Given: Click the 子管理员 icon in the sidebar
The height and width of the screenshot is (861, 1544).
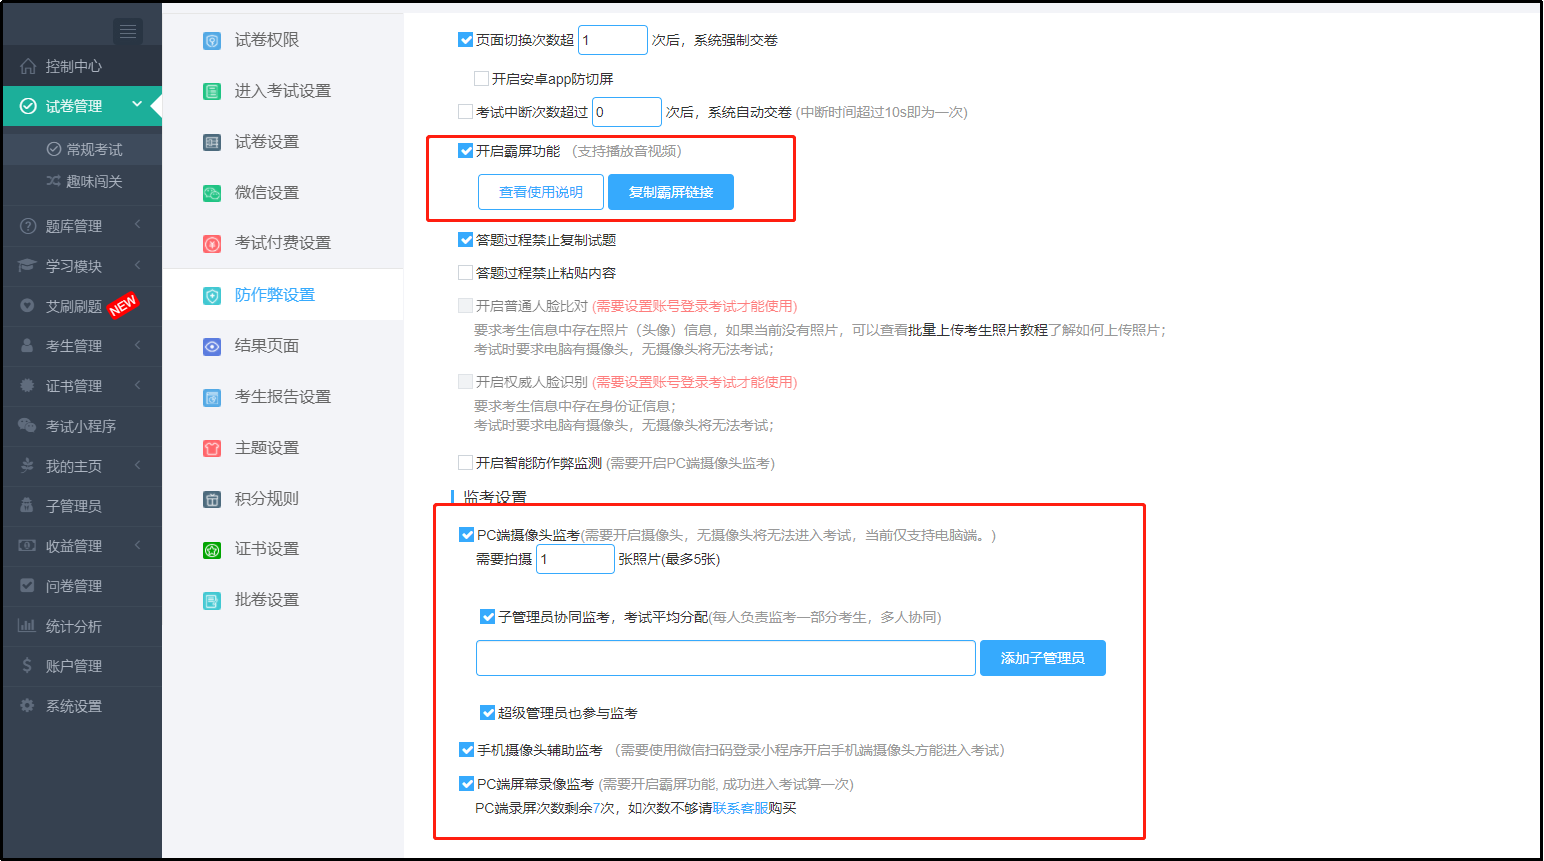Looking at the screenshot, I should click(x=27, y=506).
